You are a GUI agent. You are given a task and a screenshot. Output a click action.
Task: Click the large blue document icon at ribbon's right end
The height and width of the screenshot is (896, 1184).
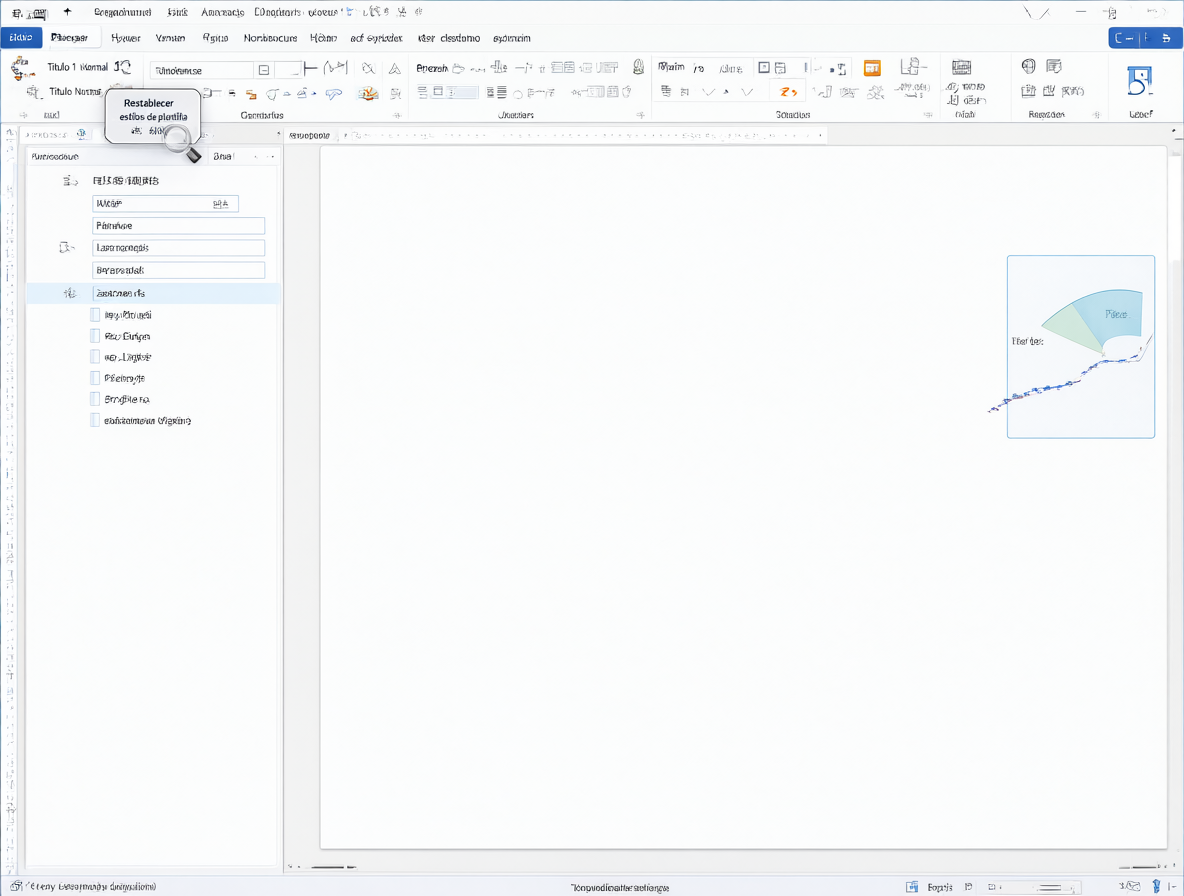(x=1140, y=81)
